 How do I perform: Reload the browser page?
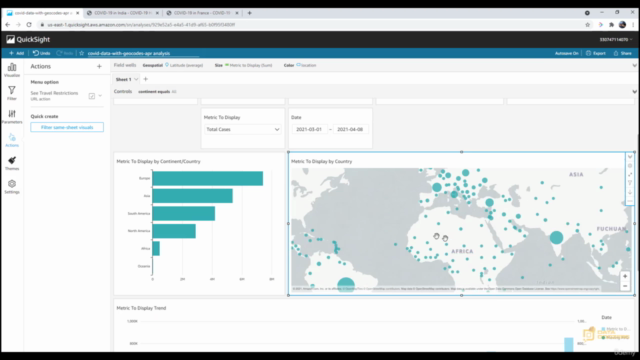(29, 24)
